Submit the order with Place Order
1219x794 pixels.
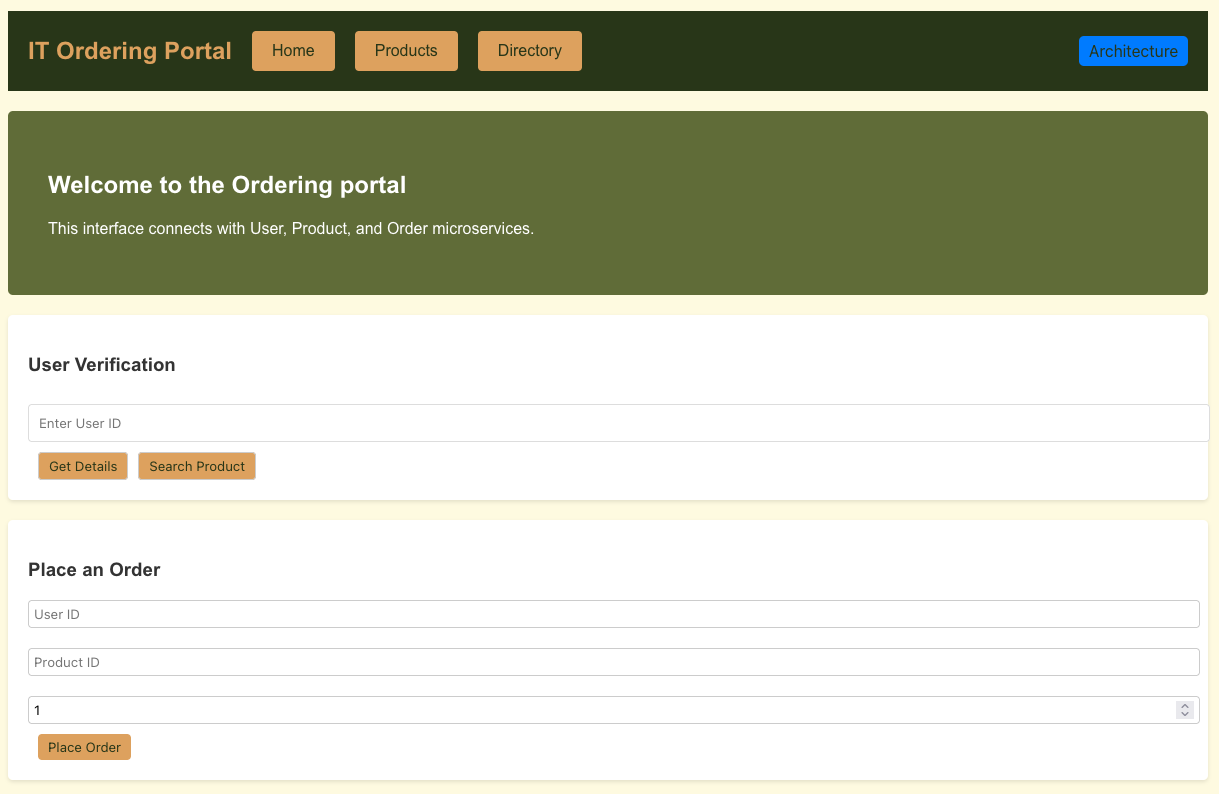(84, 746)
